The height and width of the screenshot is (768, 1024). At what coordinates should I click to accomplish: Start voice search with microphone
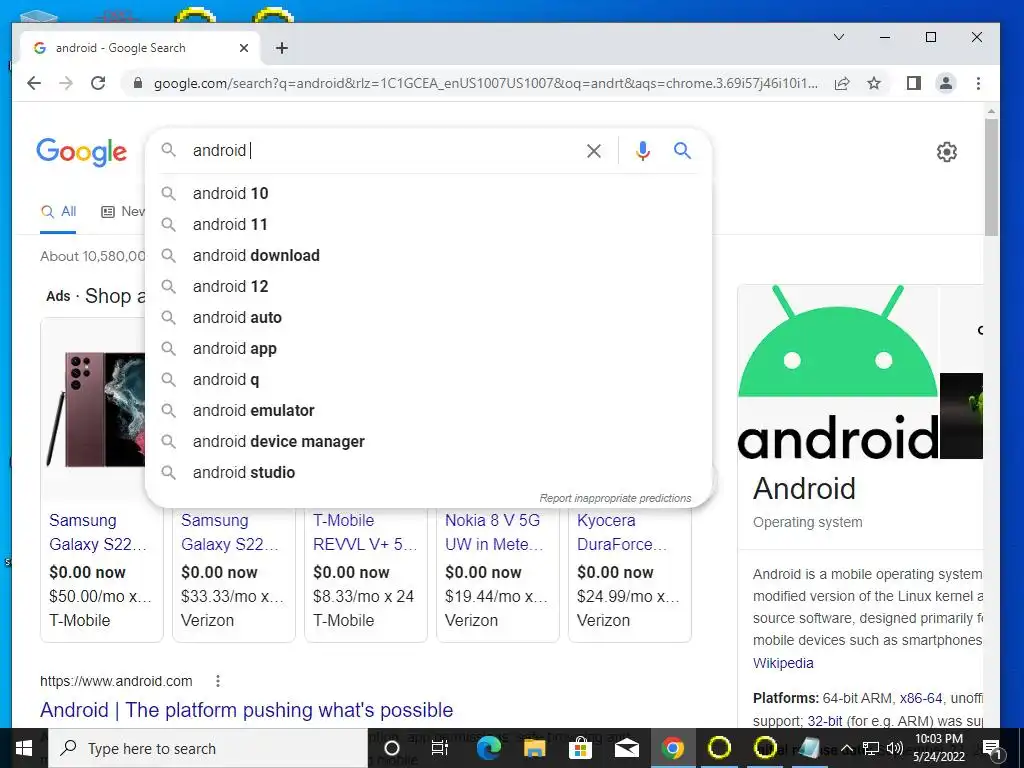[x=643, y=151]
